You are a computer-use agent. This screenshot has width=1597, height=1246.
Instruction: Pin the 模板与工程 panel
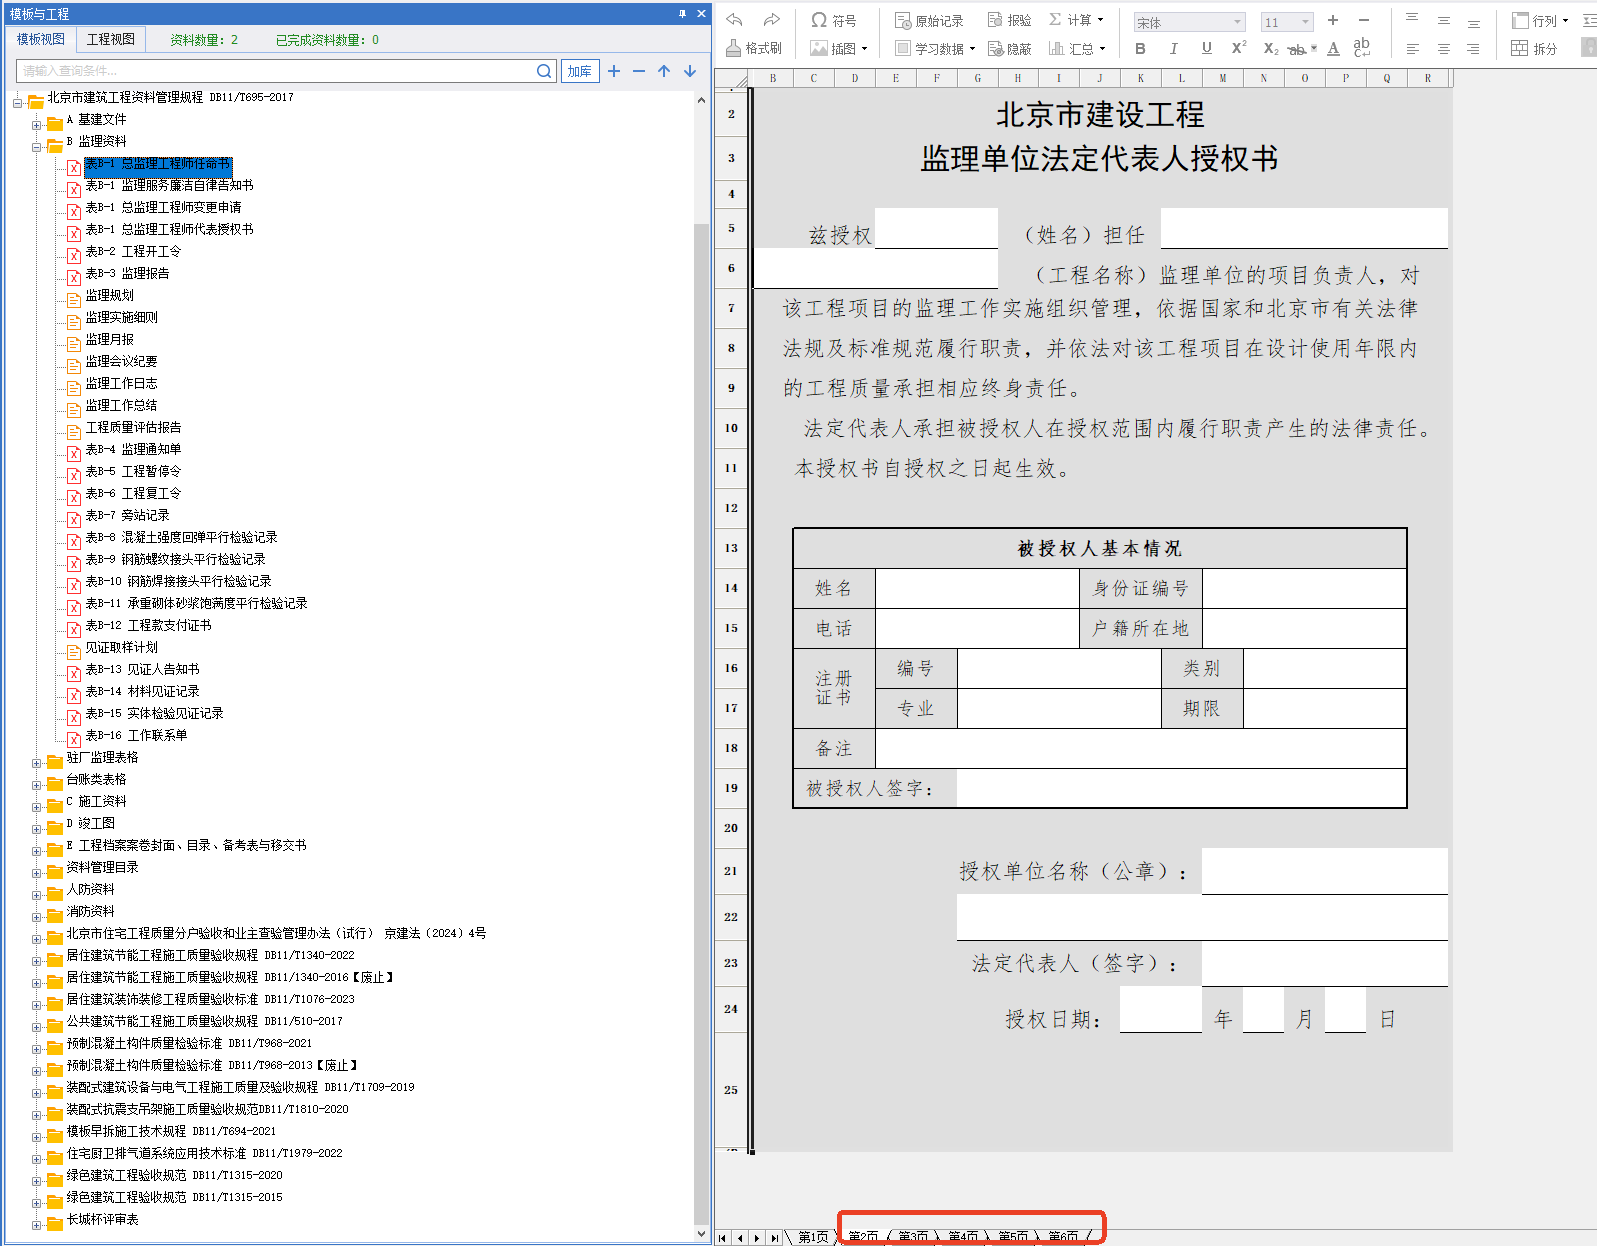tap(682, 14)
